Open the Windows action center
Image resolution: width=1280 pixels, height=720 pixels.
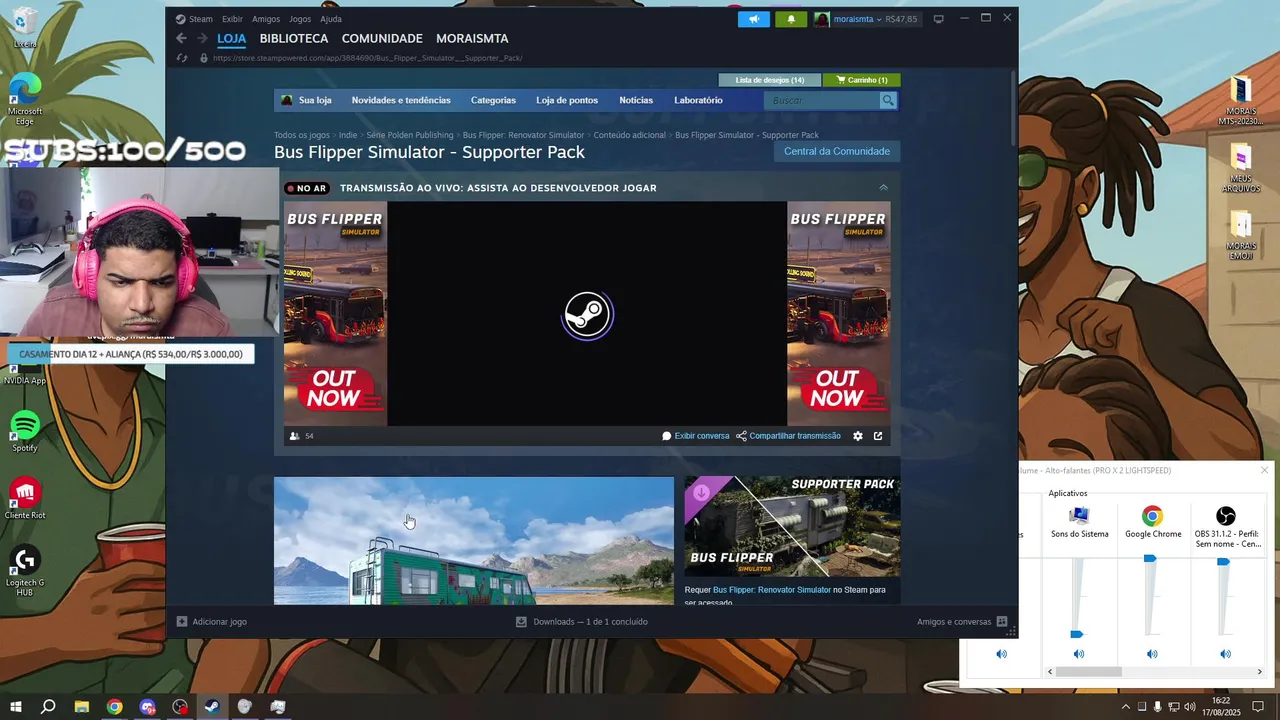click(x=1258, y=707)
